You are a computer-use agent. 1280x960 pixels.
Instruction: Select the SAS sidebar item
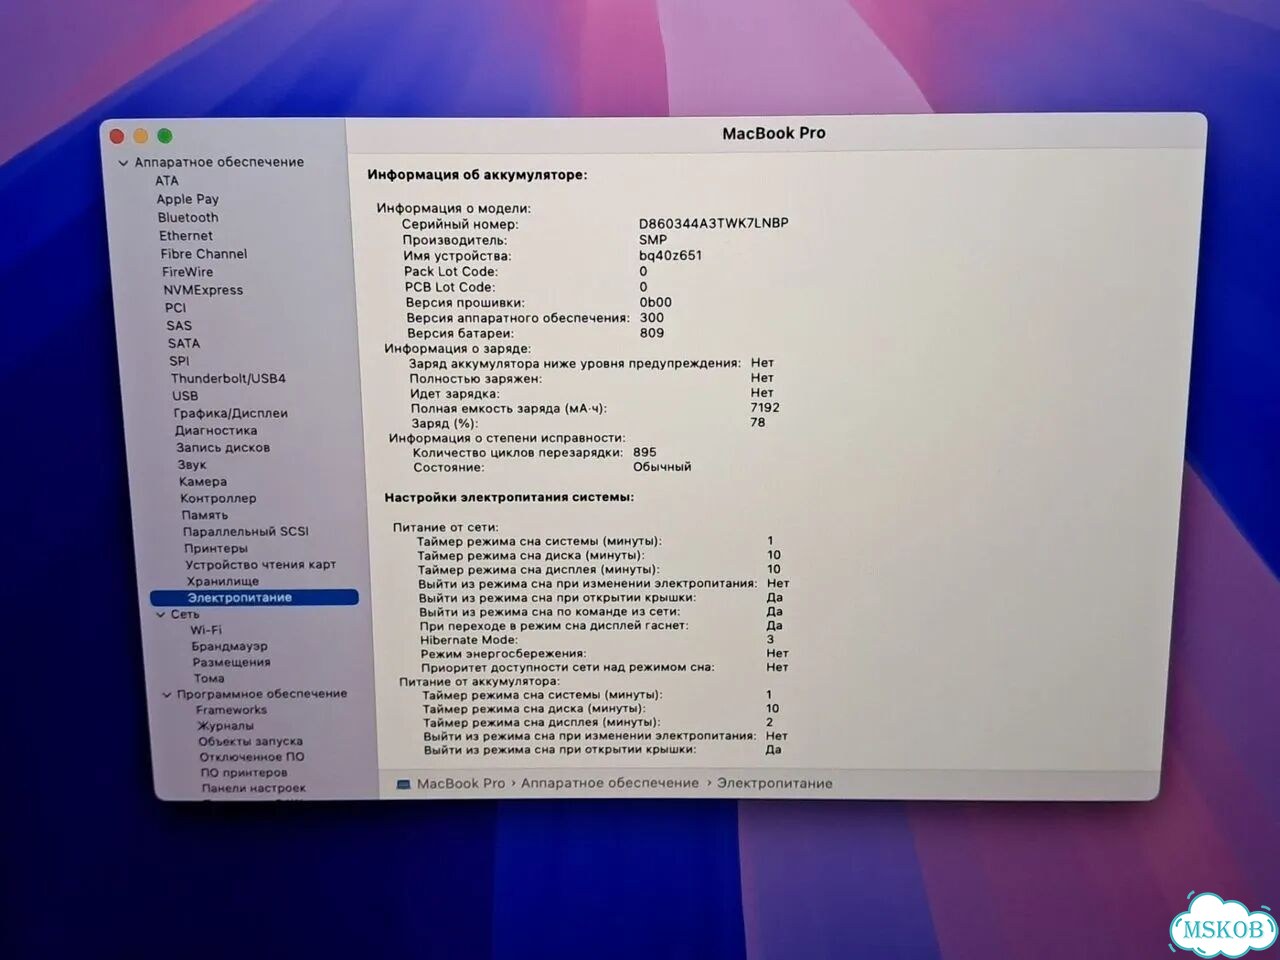pos(179,326)
